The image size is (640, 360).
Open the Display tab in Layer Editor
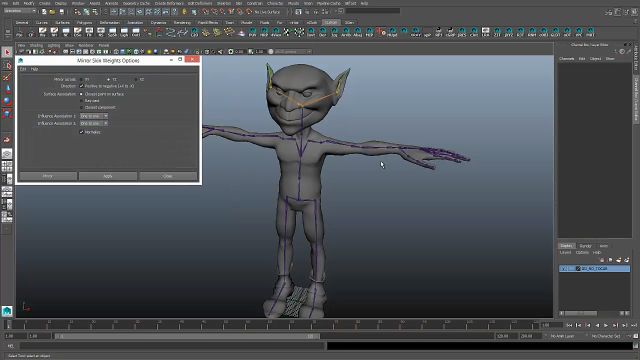coord(567,246)
